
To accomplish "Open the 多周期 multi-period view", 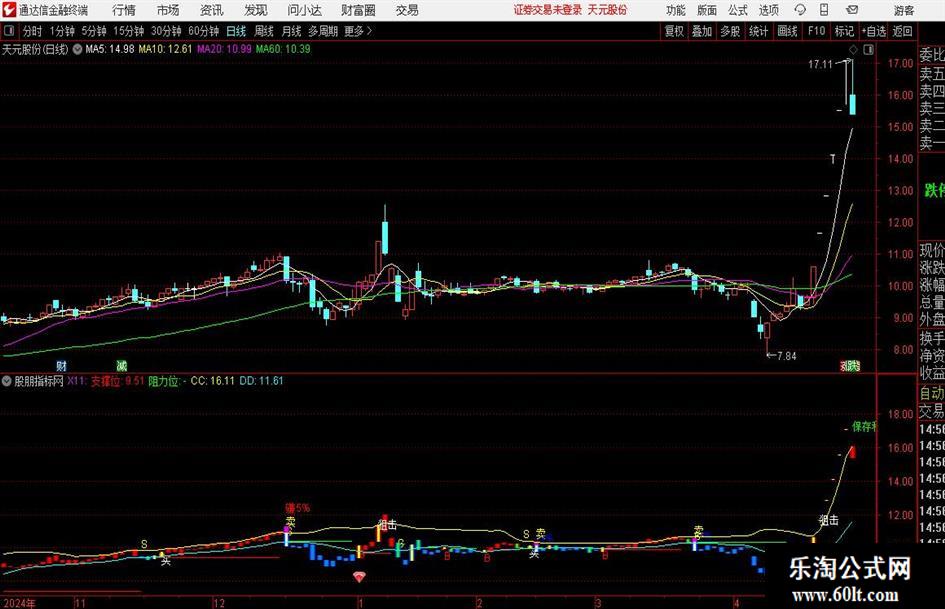I will (x=323, y=31).
